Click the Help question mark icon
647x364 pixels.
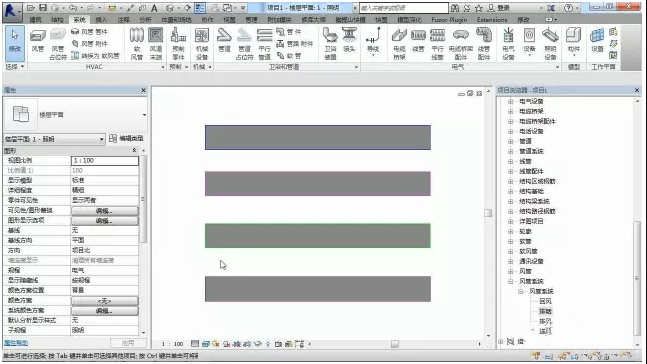coord(568,8)
